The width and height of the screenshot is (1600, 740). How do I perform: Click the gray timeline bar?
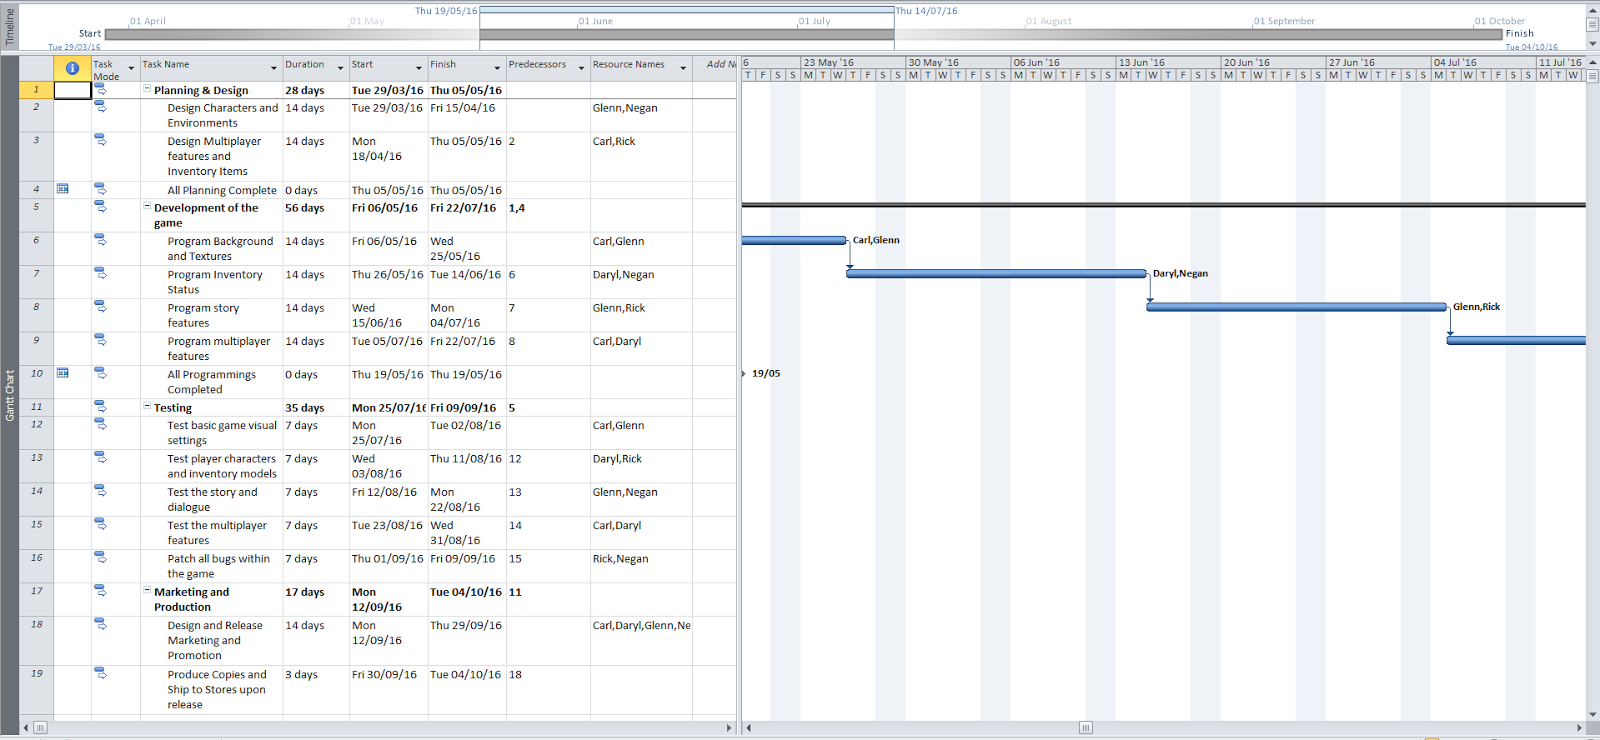803,34
